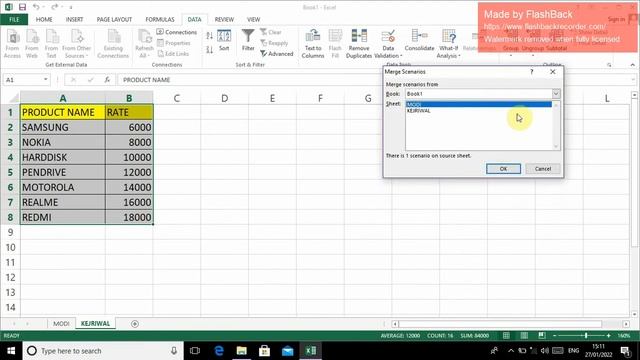Select the KEJRIWAL sheet tab
The height and width of the screenshot is (360, 640).
pyautogui.click(x=95, y=323)
